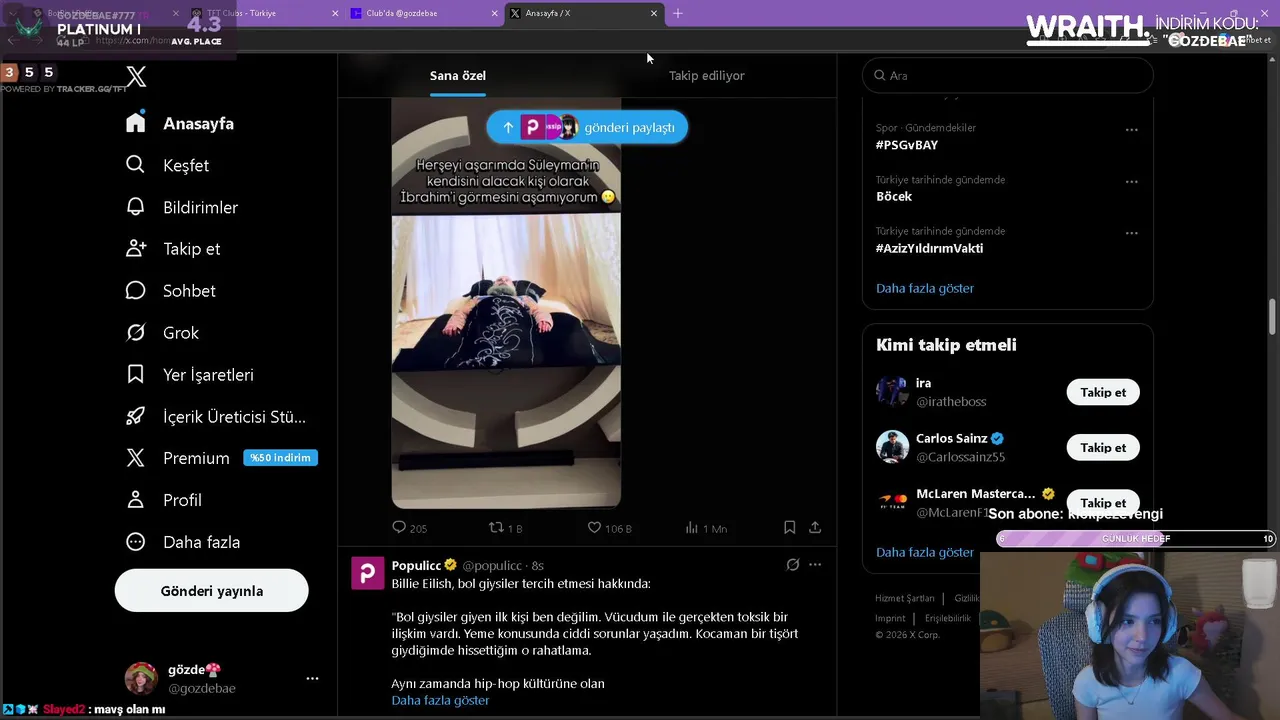This screenshot has width=1280, height=720.
Task: Open Carlos Sainz profile name
Action: point(952,438)
